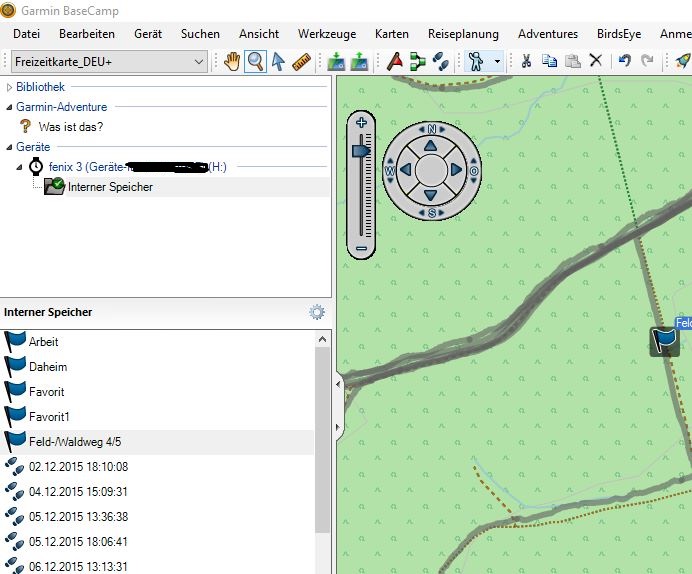Image resolution: width=692 pixels, height=574 pixels.
Task: Click the 'Was ist das?' link
Action: (x=71, y=127)
